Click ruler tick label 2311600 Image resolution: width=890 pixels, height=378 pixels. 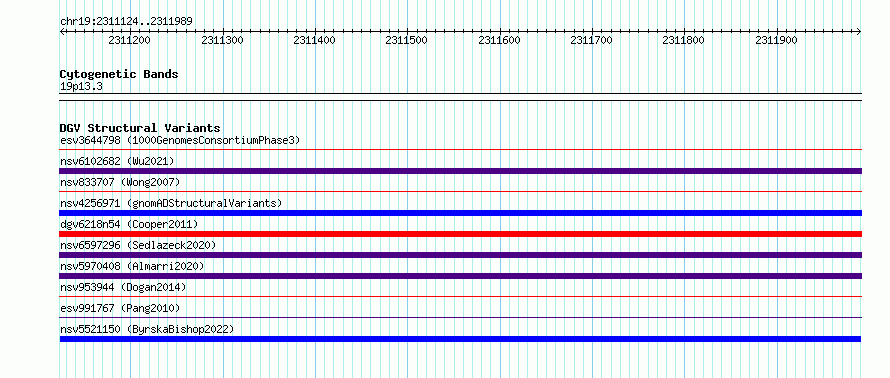(x=499, y=40)
